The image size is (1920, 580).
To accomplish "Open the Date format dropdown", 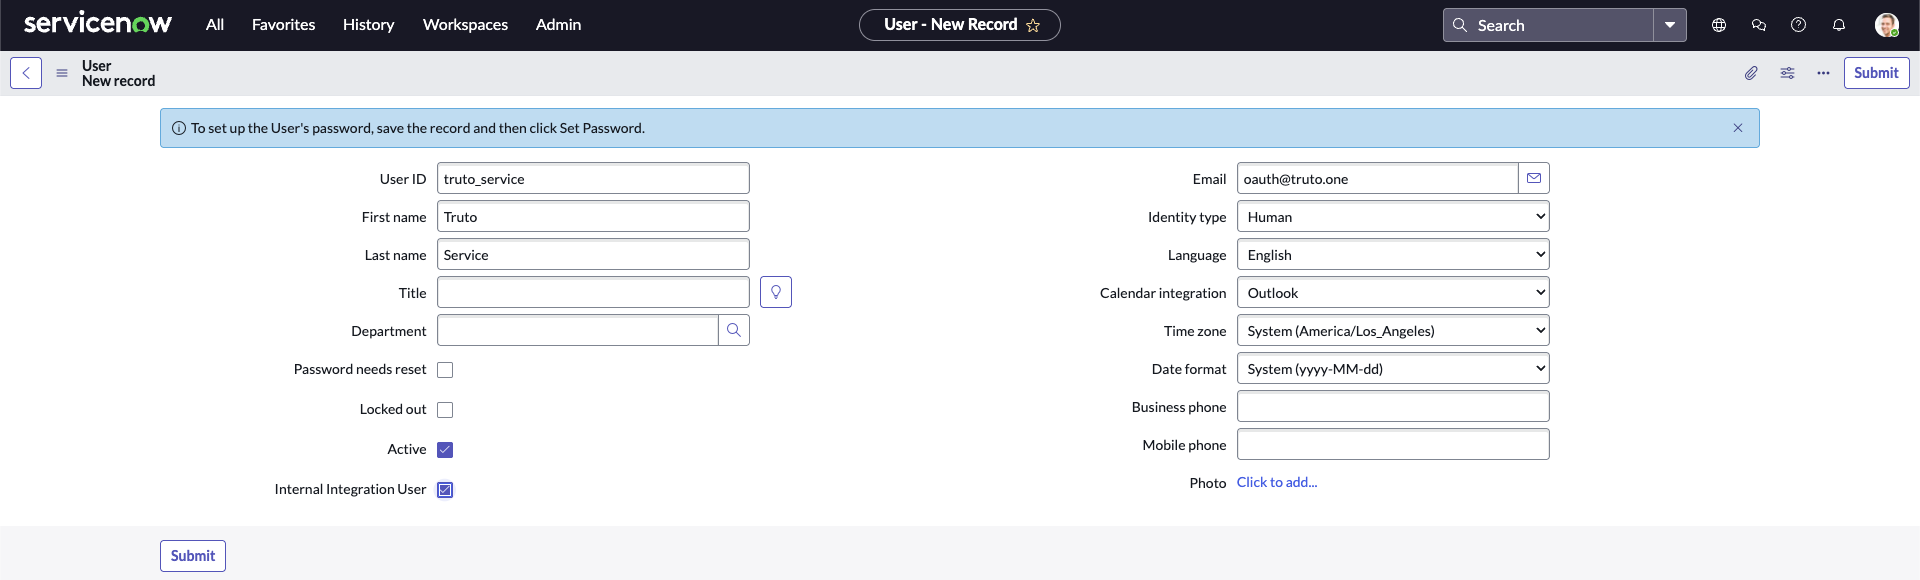I will tap(1393, 368).
